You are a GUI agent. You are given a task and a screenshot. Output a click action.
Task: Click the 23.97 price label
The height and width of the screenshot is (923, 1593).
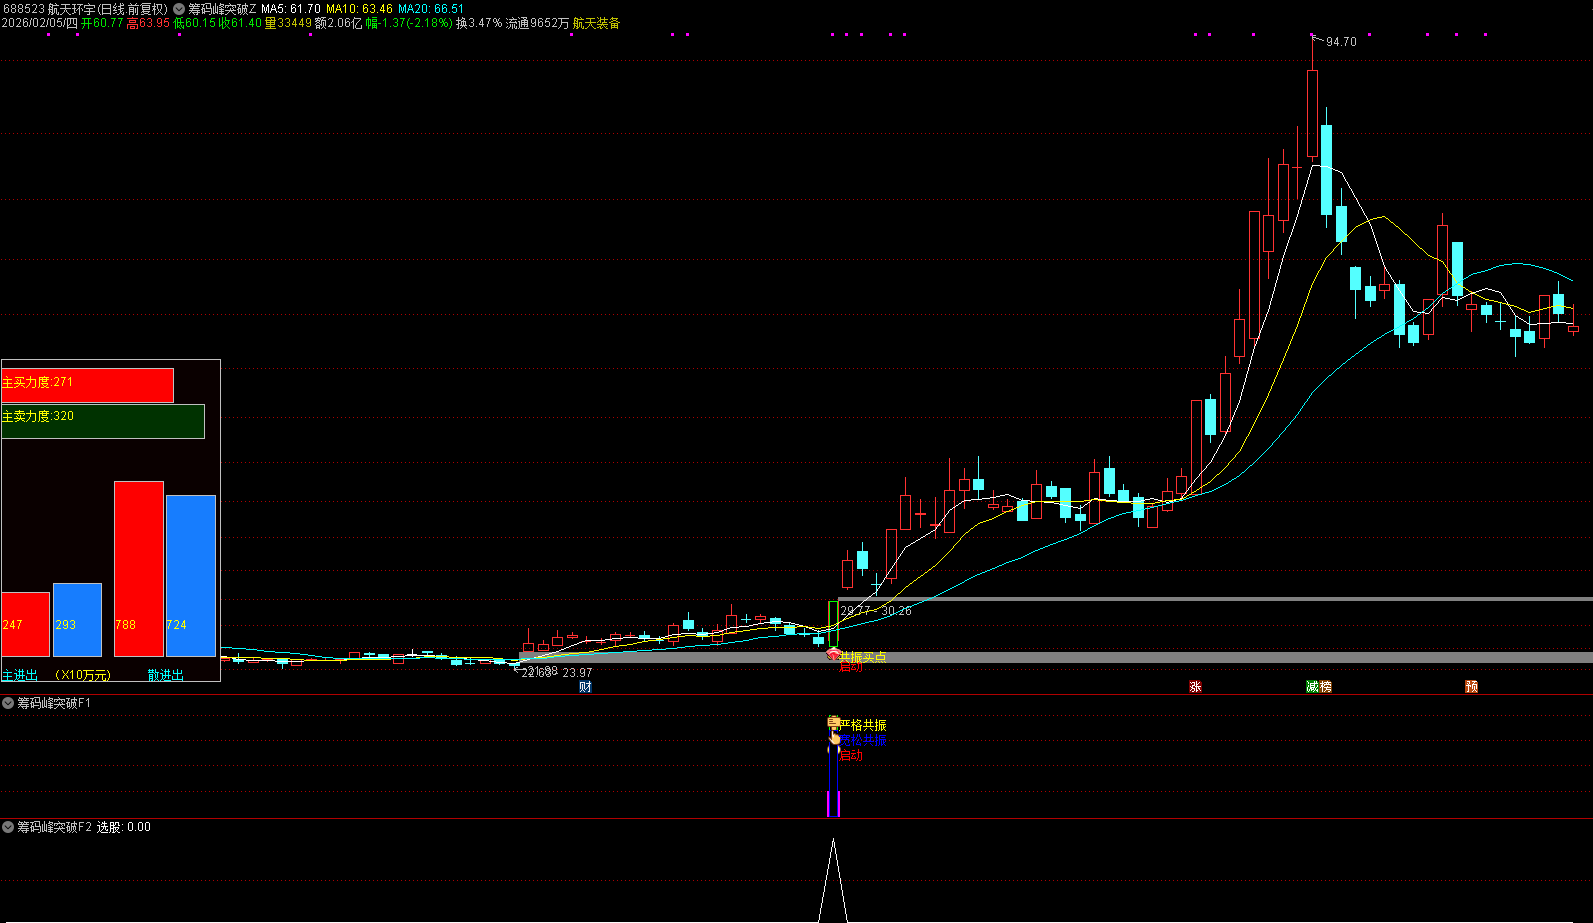tap(578, 673)
